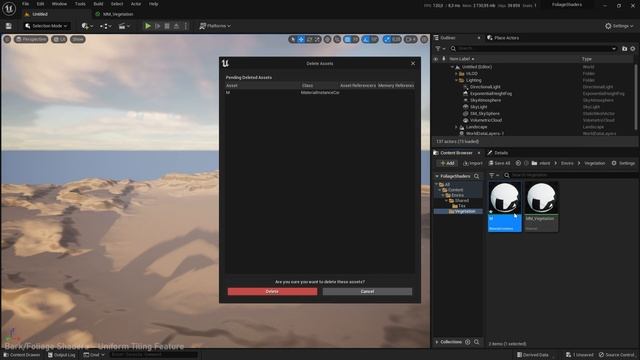
Task: Open the File menu
Action: click(25, 4)
